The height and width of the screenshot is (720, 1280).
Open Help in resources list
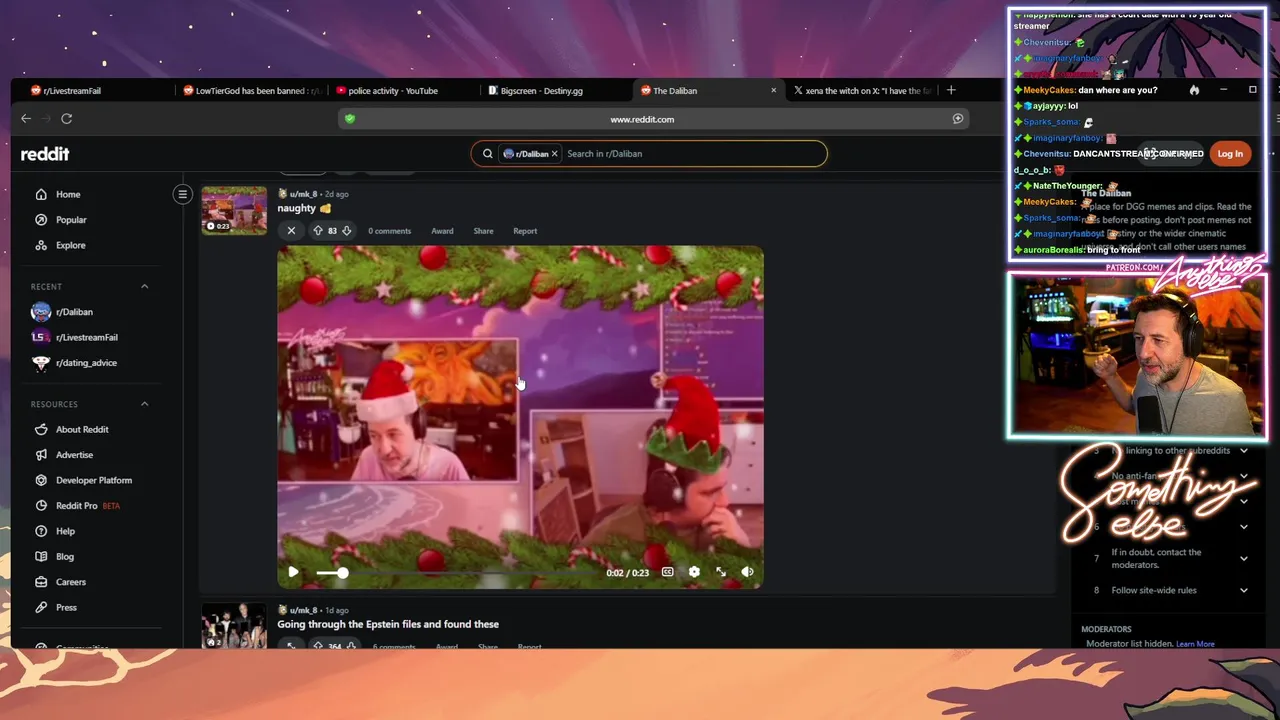pos(65,531)
